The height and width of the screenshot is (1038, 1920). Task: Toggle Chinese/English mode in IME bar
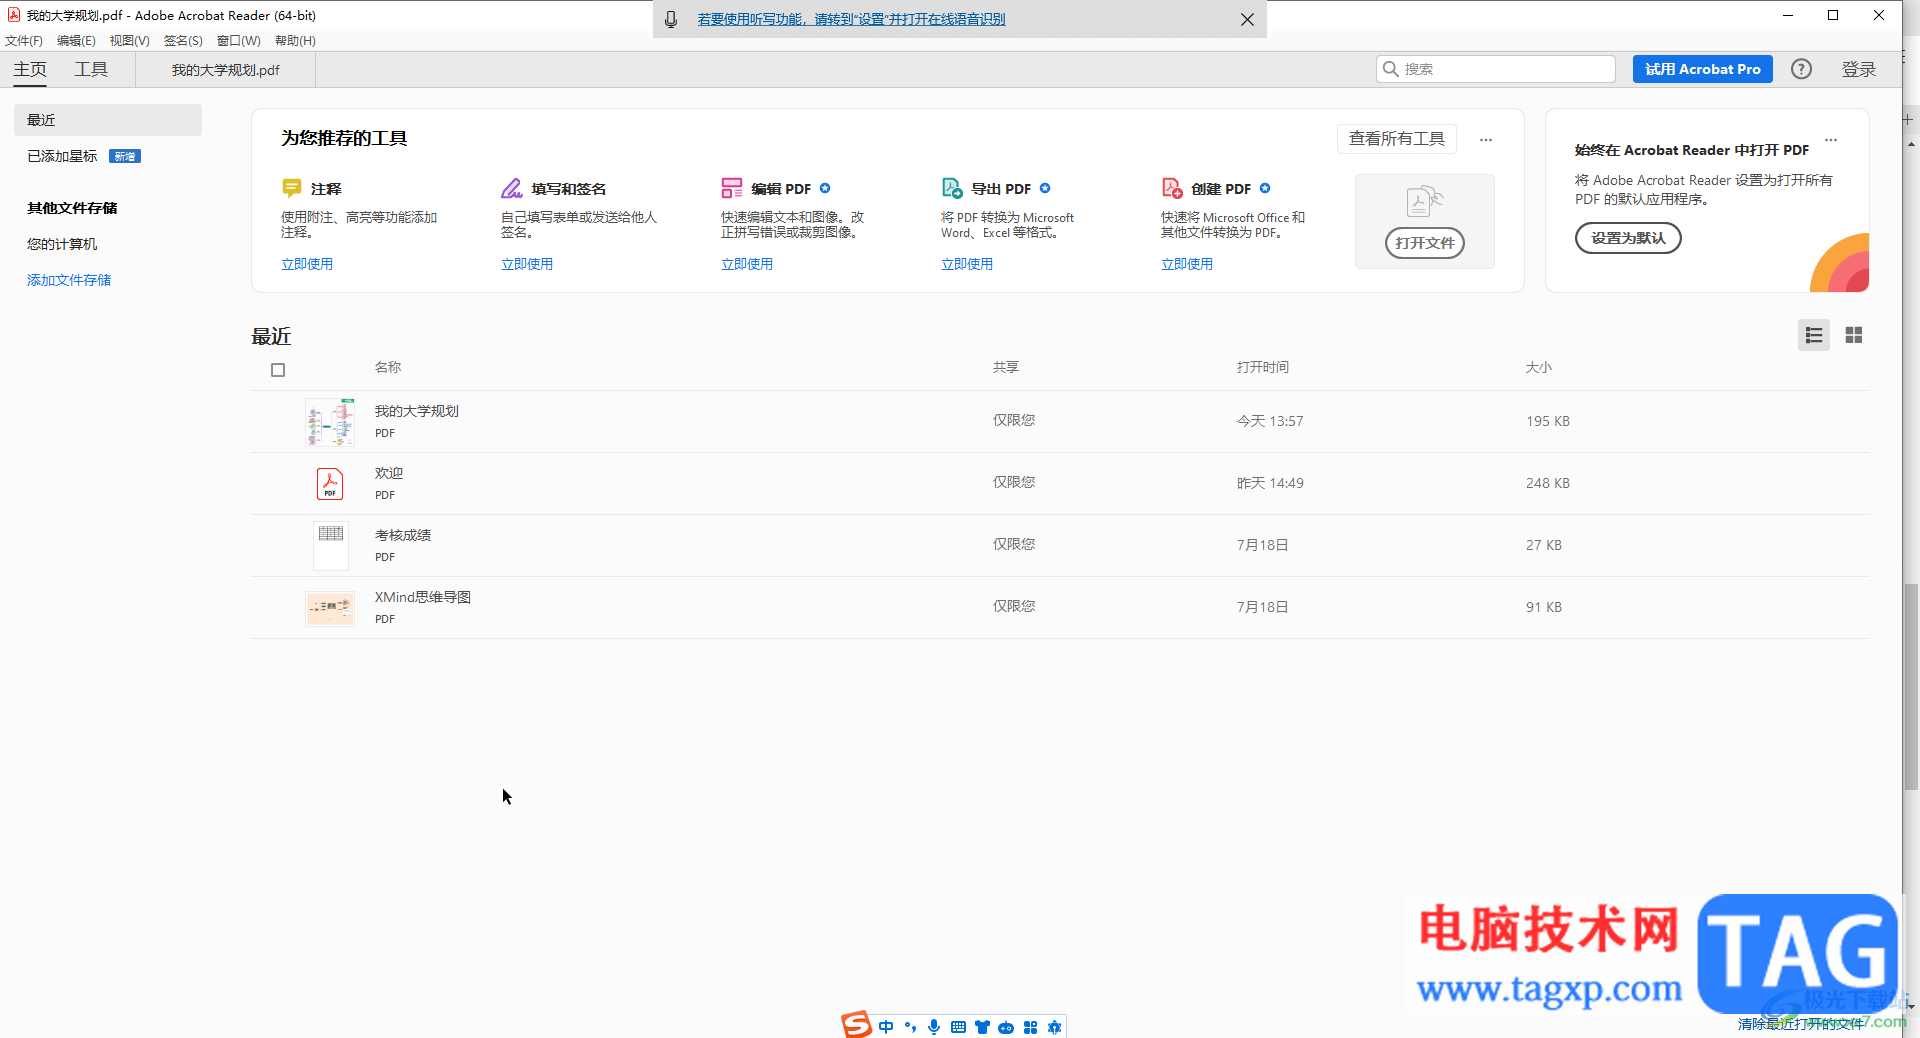click(886, 1027)
